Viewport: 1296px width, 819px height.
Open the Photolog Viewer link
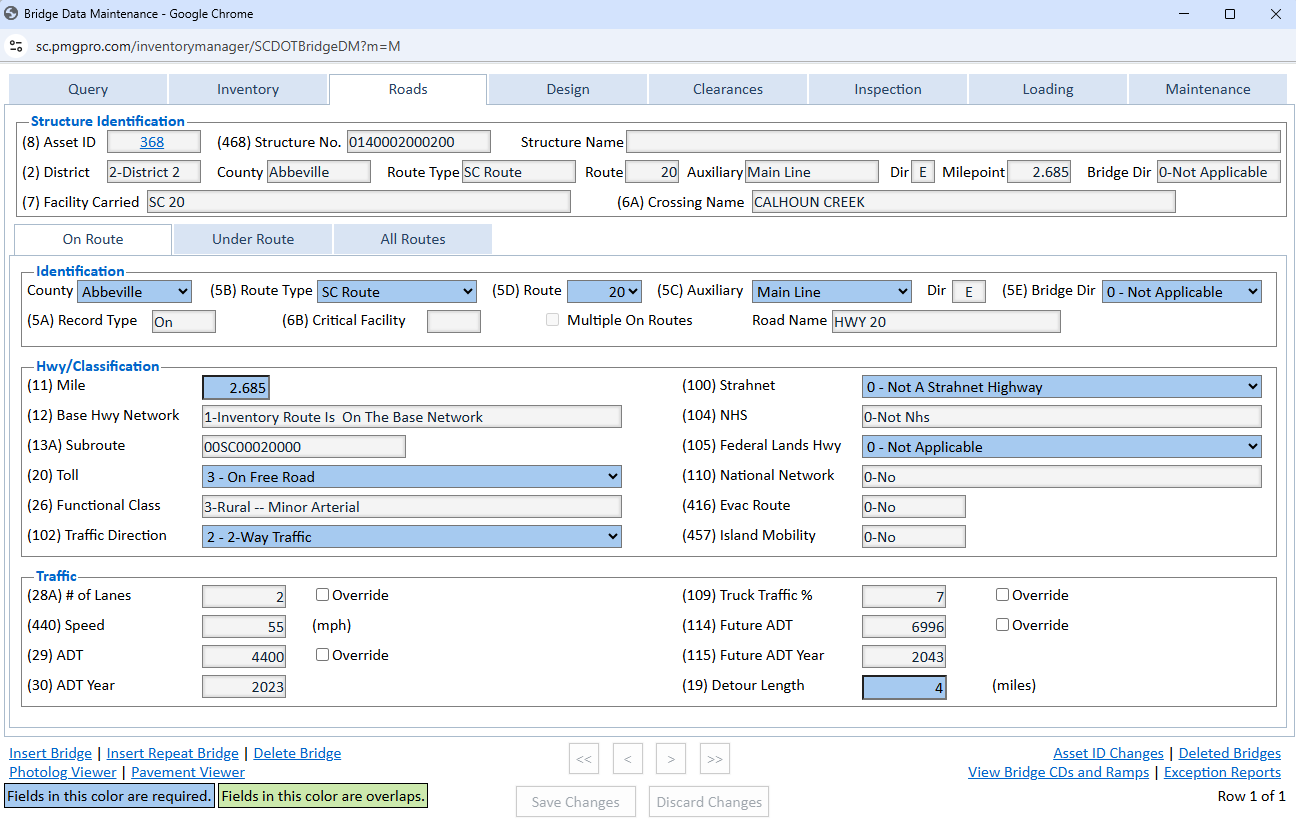(63, 772)
